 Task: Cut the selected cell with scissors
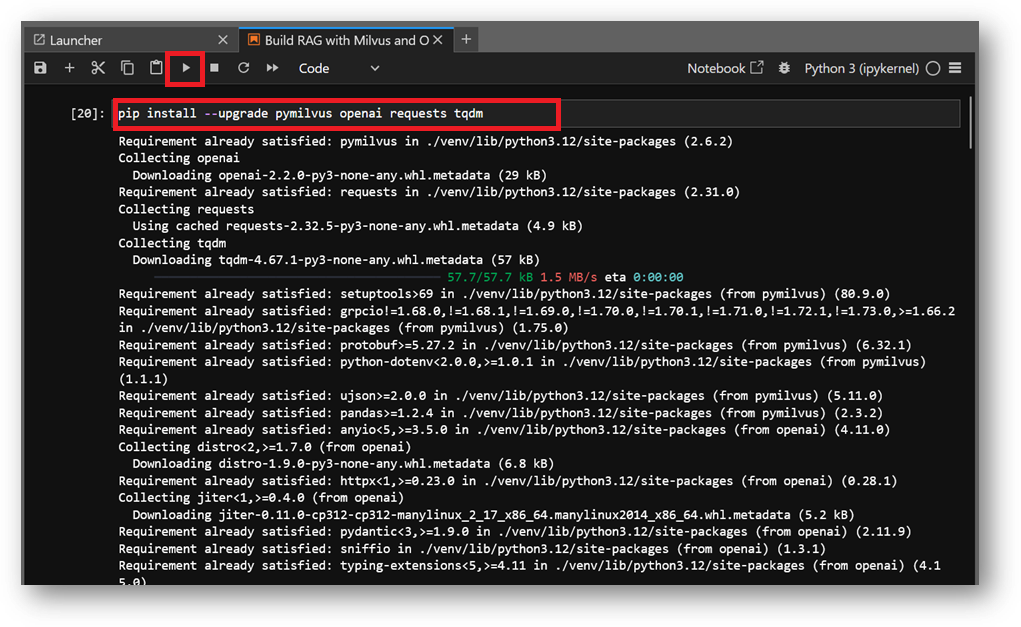(98, 68)
